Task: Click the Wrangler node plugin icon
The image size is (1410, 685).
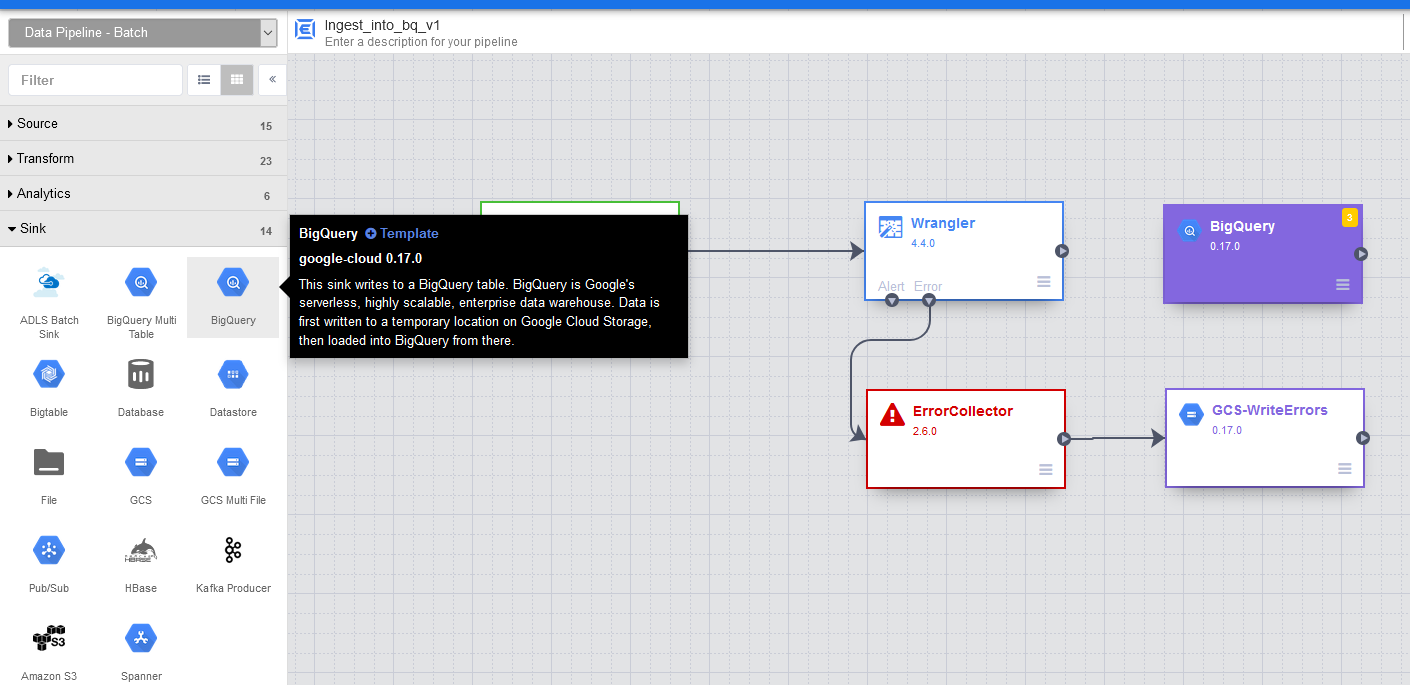Action: (x=890, y=227)
